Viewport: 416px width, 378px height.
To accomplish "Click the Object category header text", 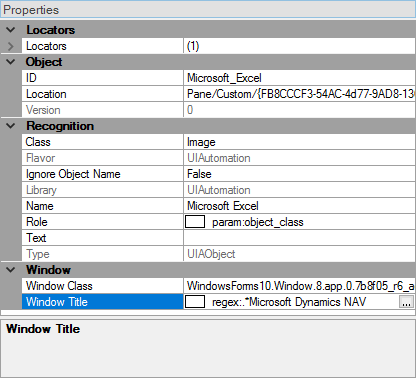I will [44, 62].
